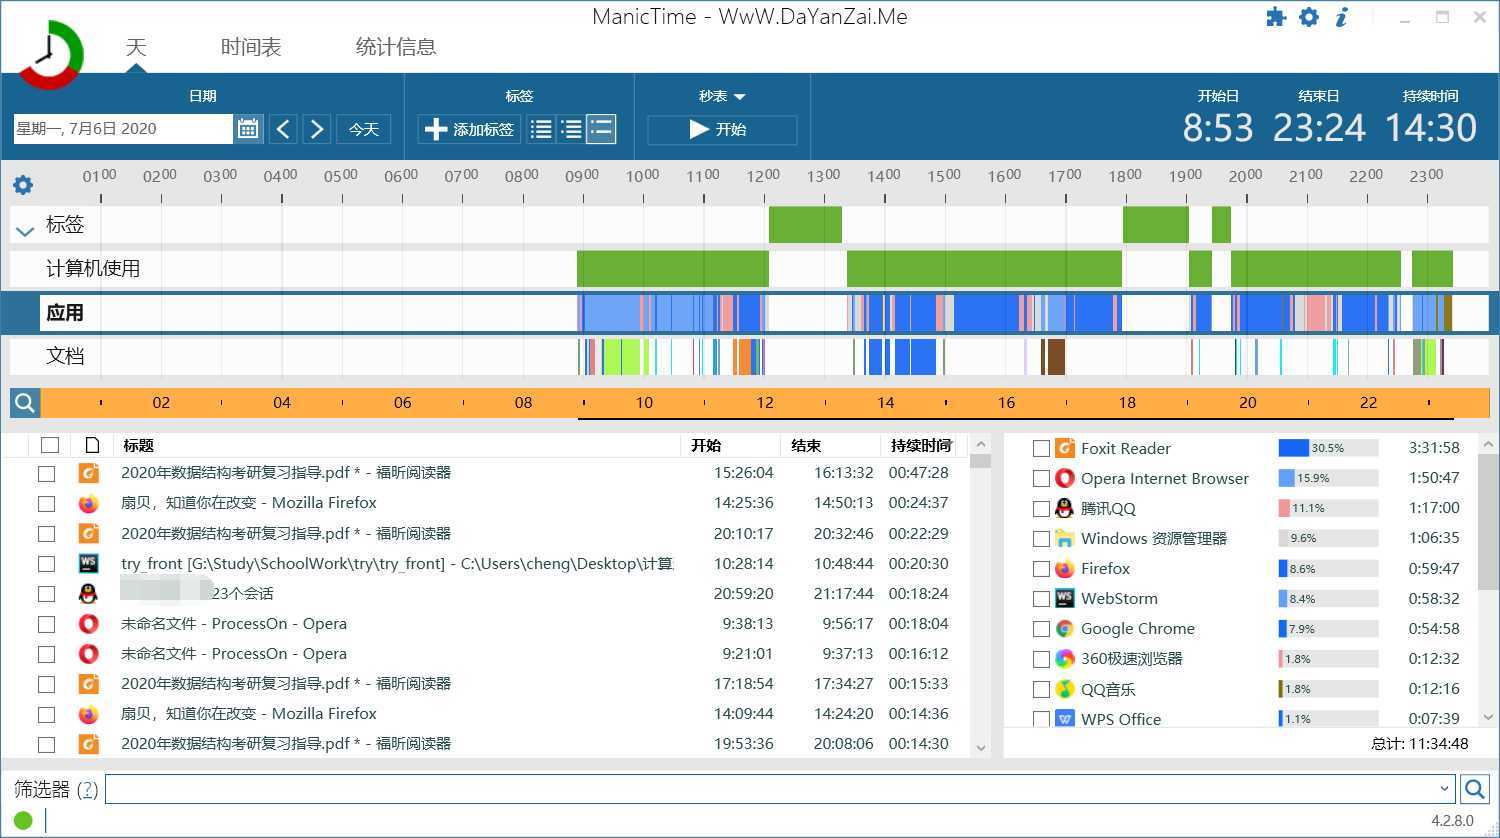Screen dimensions: 1500x838
Task: Check the box for the try_front WebStorm row
Action: [46, 564]
